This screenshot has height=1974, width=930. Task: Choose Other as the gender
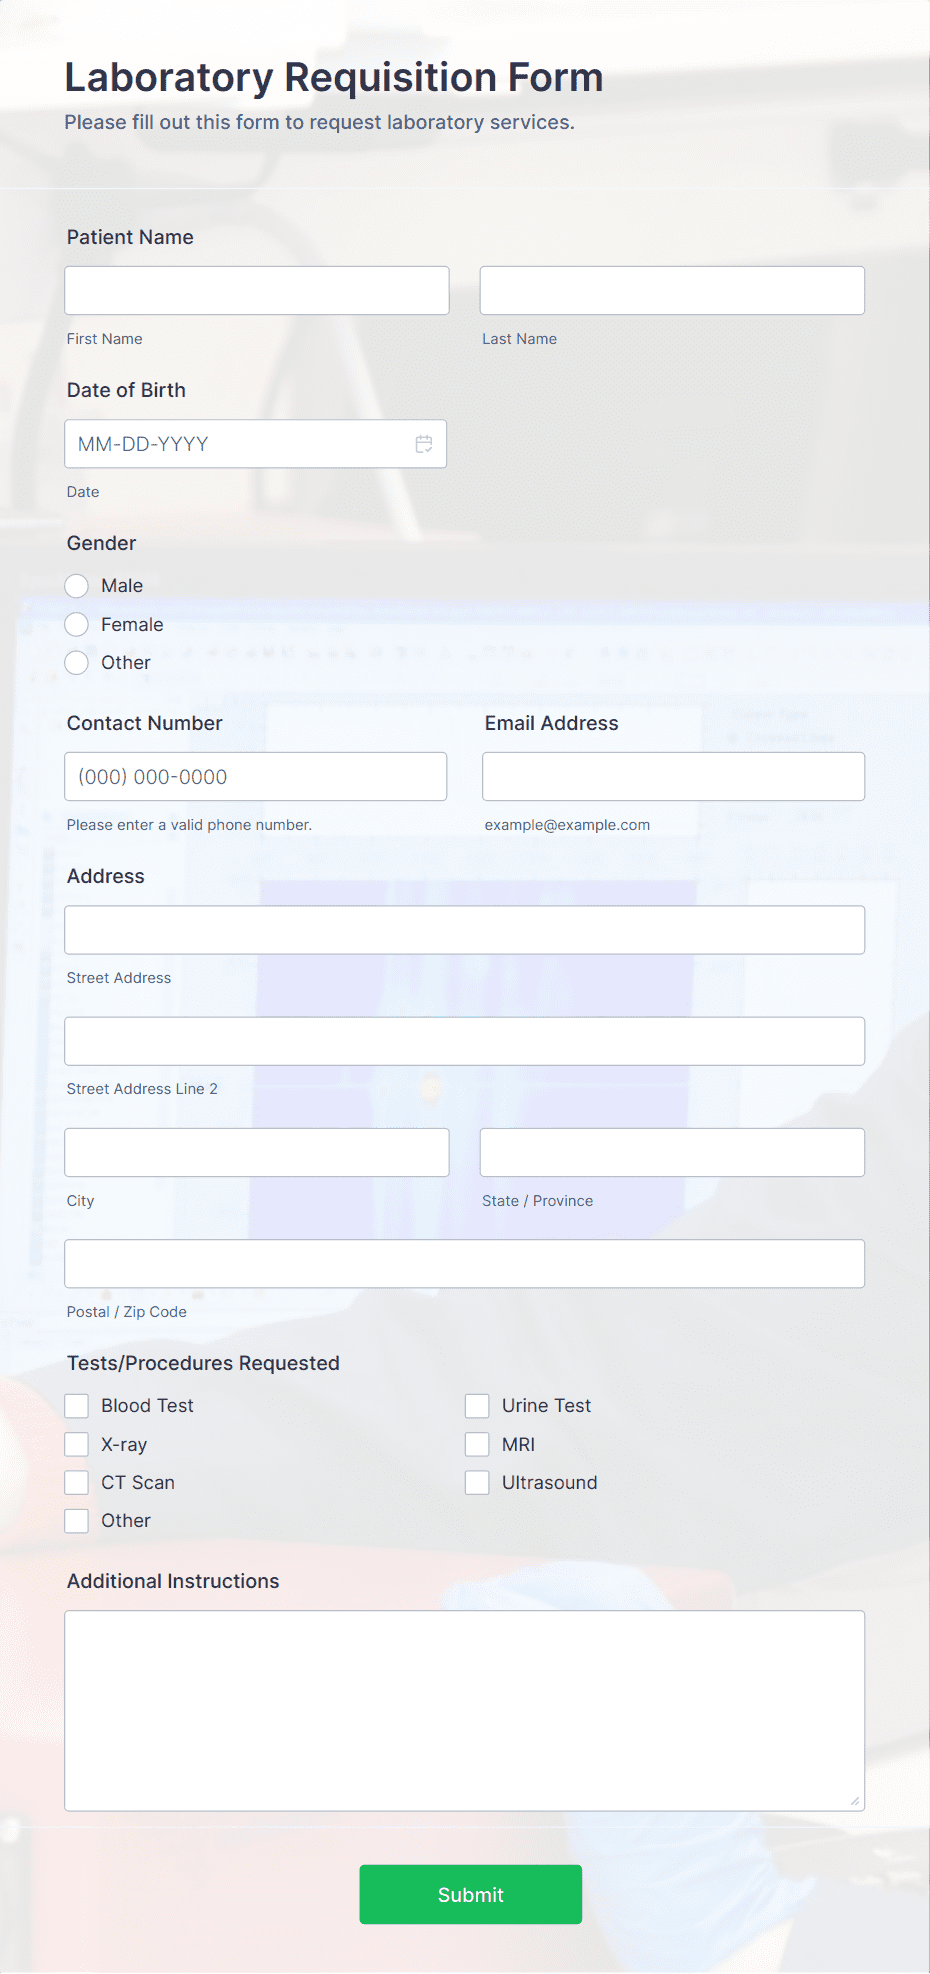pyautogui.click(x=76, y=662)
